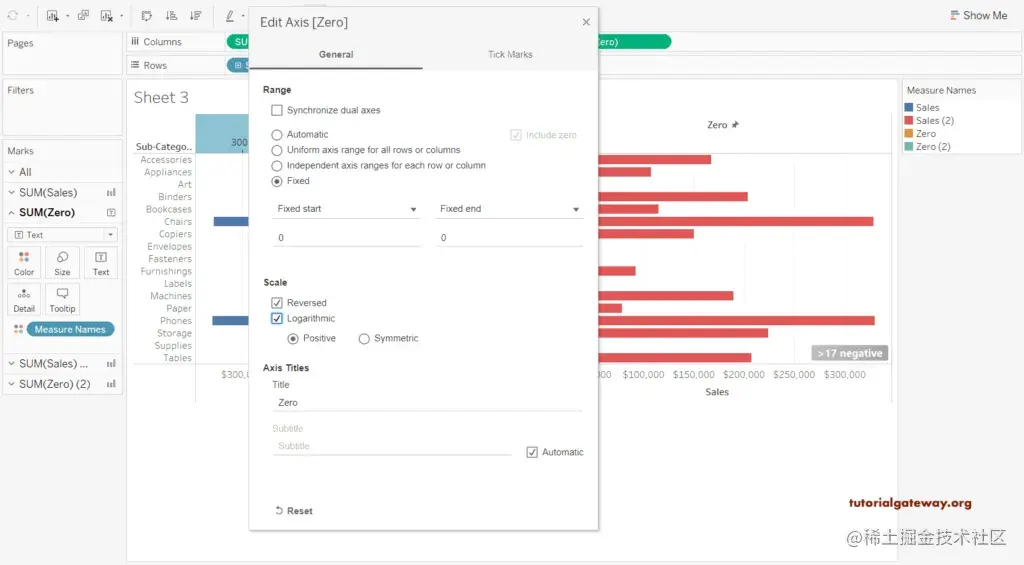Expand the SUM(Zero) (2) marks section
Viewport: 1024px width, 565px height.
pos(12,384)
